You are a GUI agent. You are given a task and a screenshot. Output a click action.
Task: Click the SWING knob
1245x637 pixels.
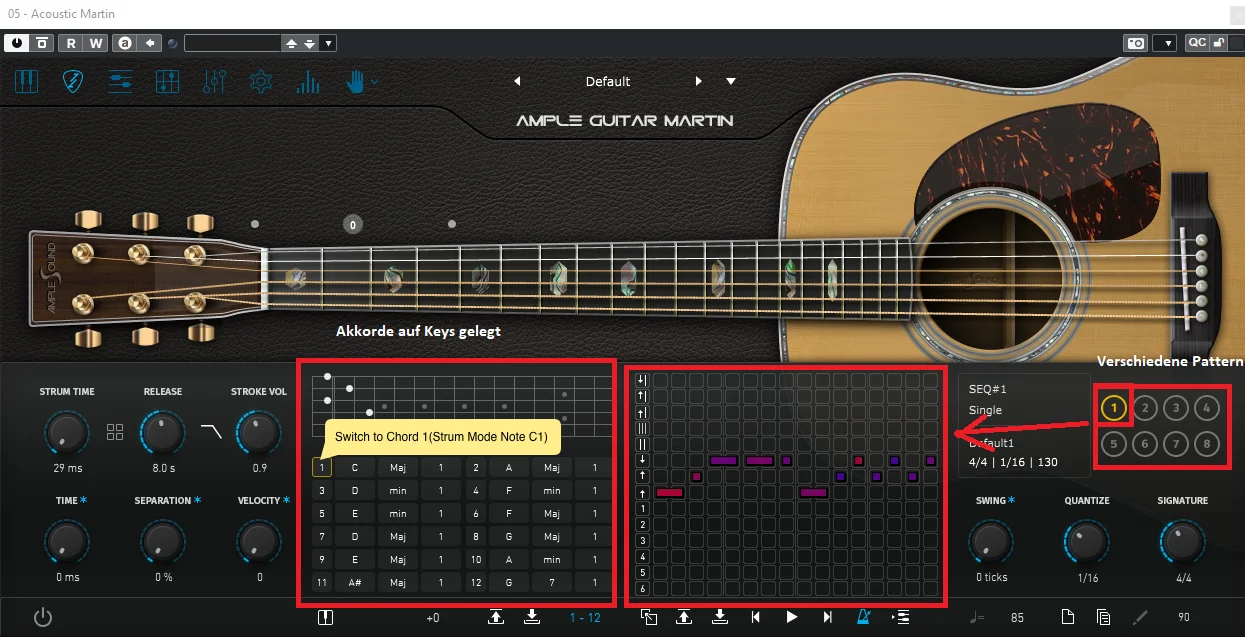coord(990,542)
